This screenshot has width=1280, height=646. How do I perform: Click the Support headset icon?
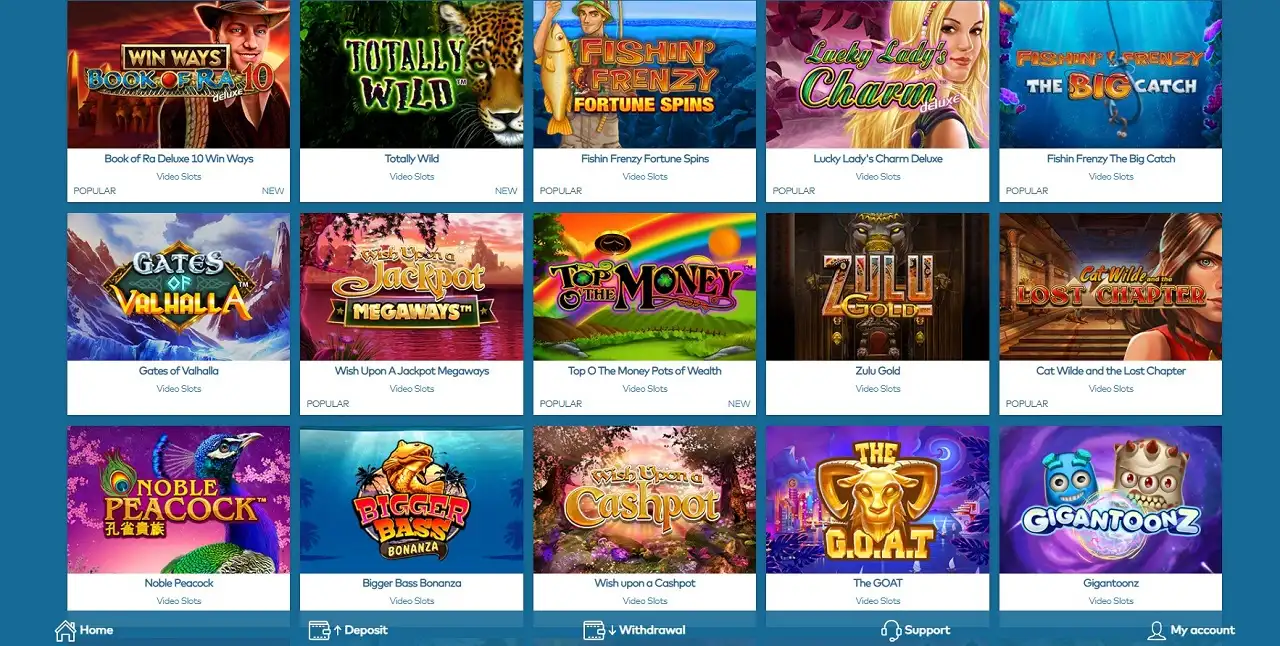click(890, 630)
